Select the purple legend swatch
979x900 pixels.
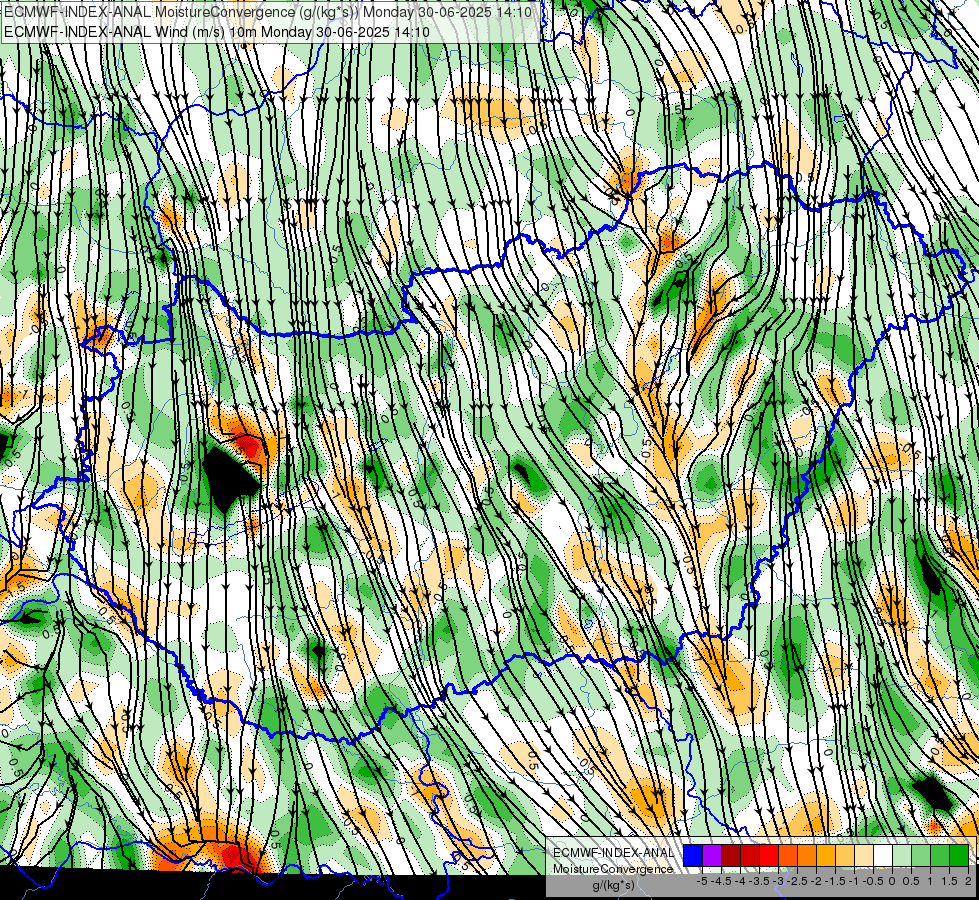point(712,855)
